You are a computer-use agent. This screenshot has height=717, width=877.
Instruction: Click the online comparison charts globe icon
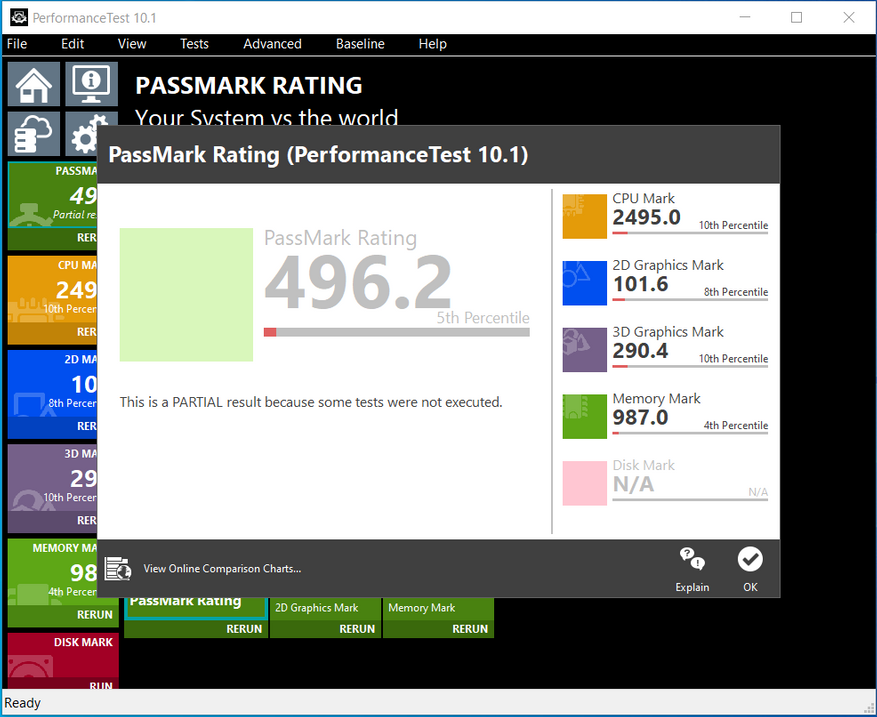(118, 569)
